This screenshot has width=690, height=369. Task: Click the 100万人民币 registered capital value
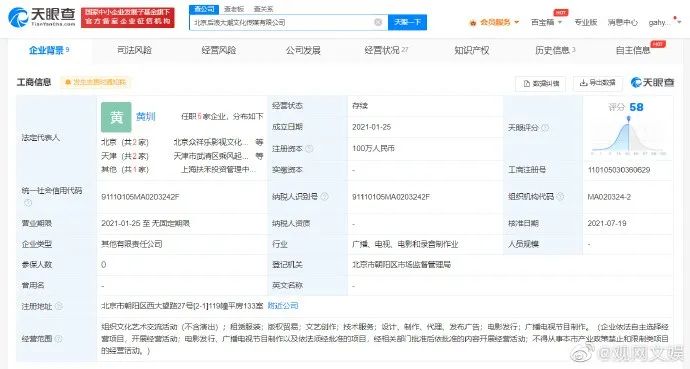tap(373, 149)
